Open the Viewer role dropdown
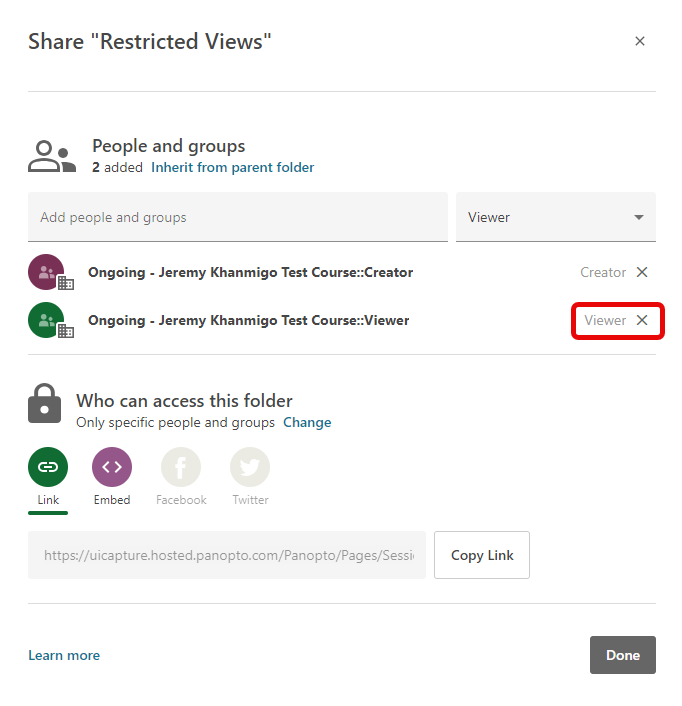The width and height of the screenshot is (682, 706). coord(555,217)
